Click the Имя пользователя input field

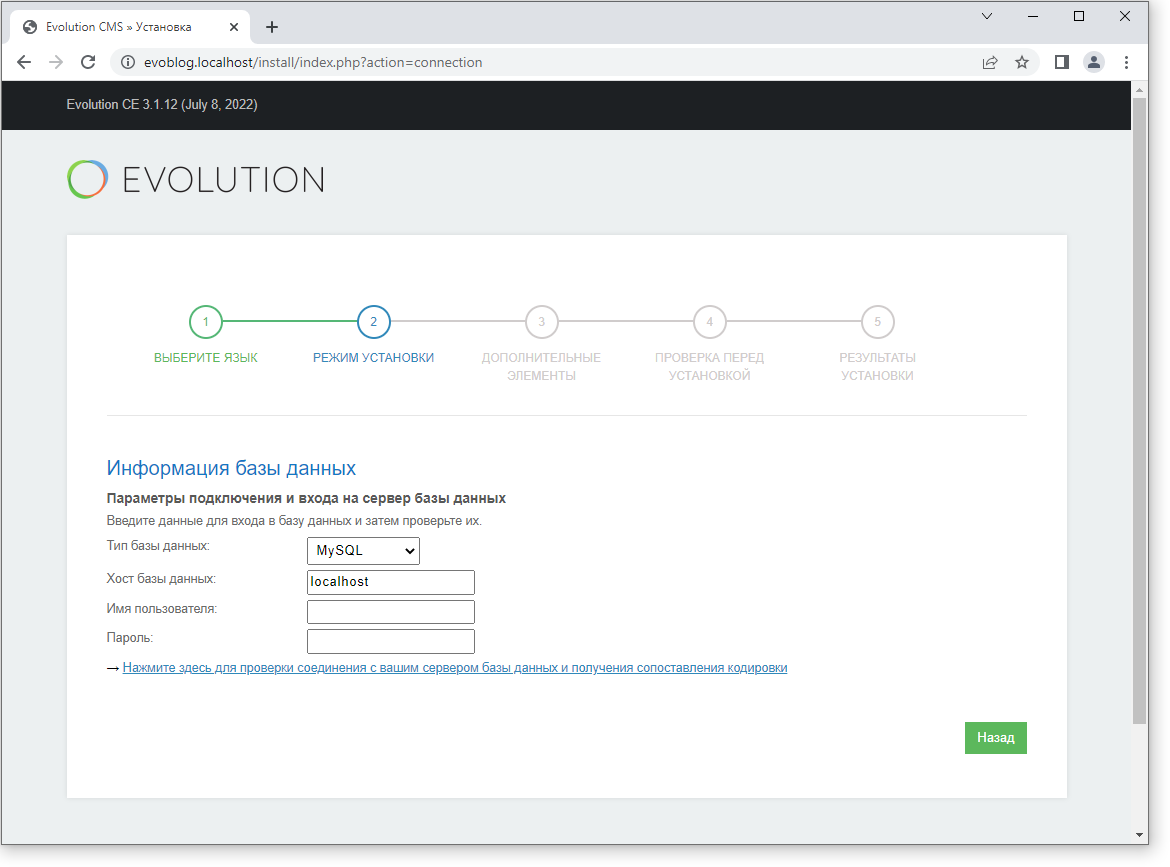(391, 612)
